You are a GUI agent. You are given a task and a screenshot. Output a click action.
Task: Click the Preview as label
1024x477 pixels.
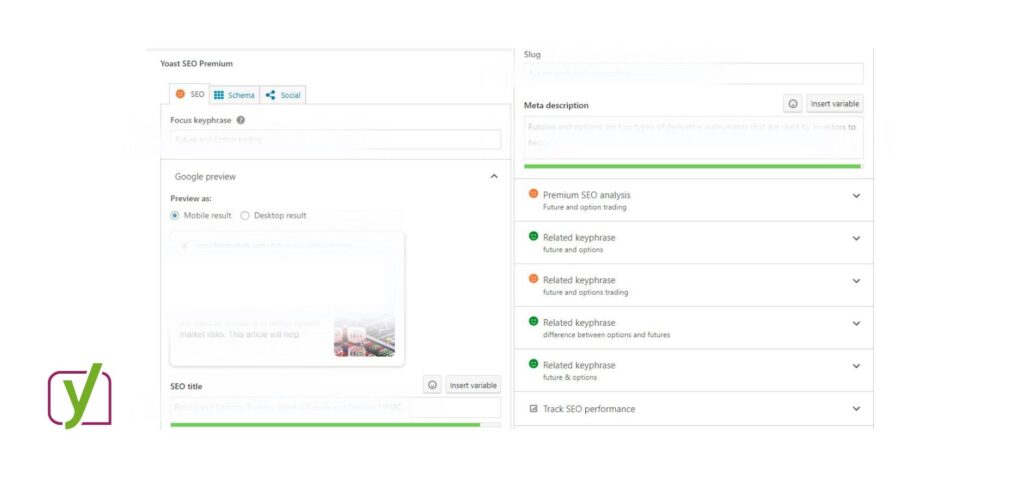click(191, 199)
